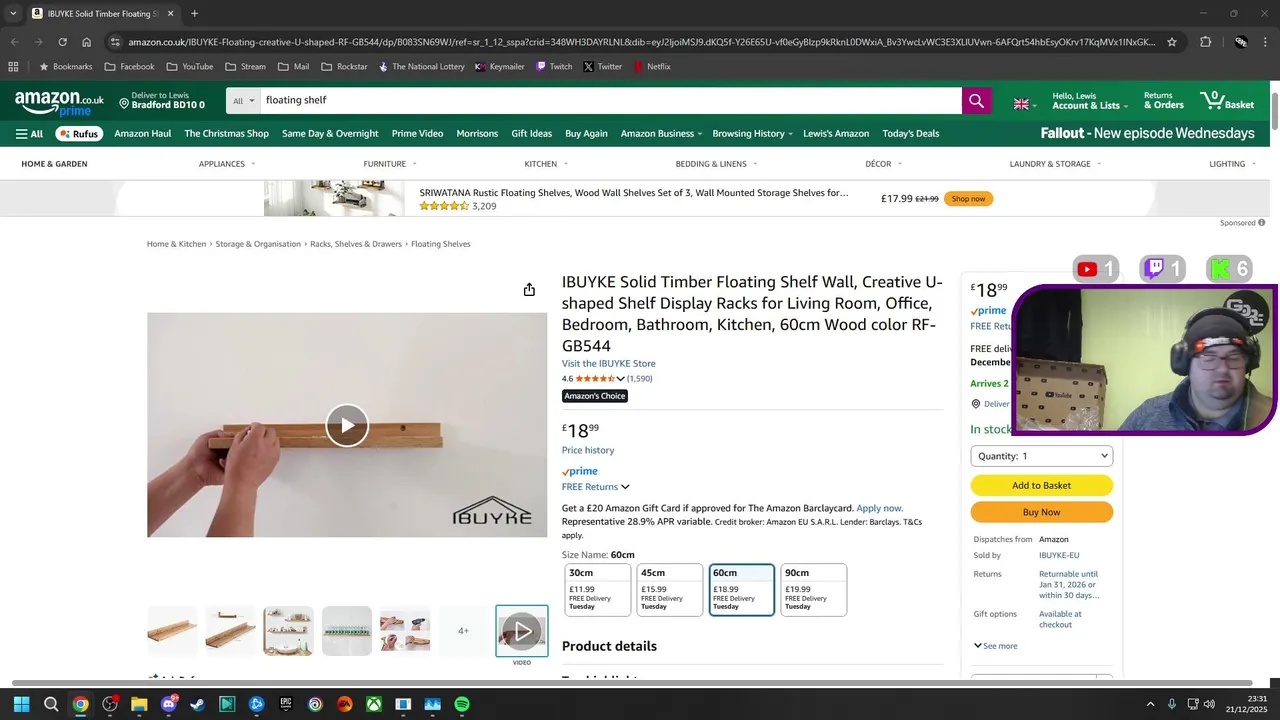Screen dimensions: 1280x720
Task: Open Discord from taskbar
Action: click(169, 704)
